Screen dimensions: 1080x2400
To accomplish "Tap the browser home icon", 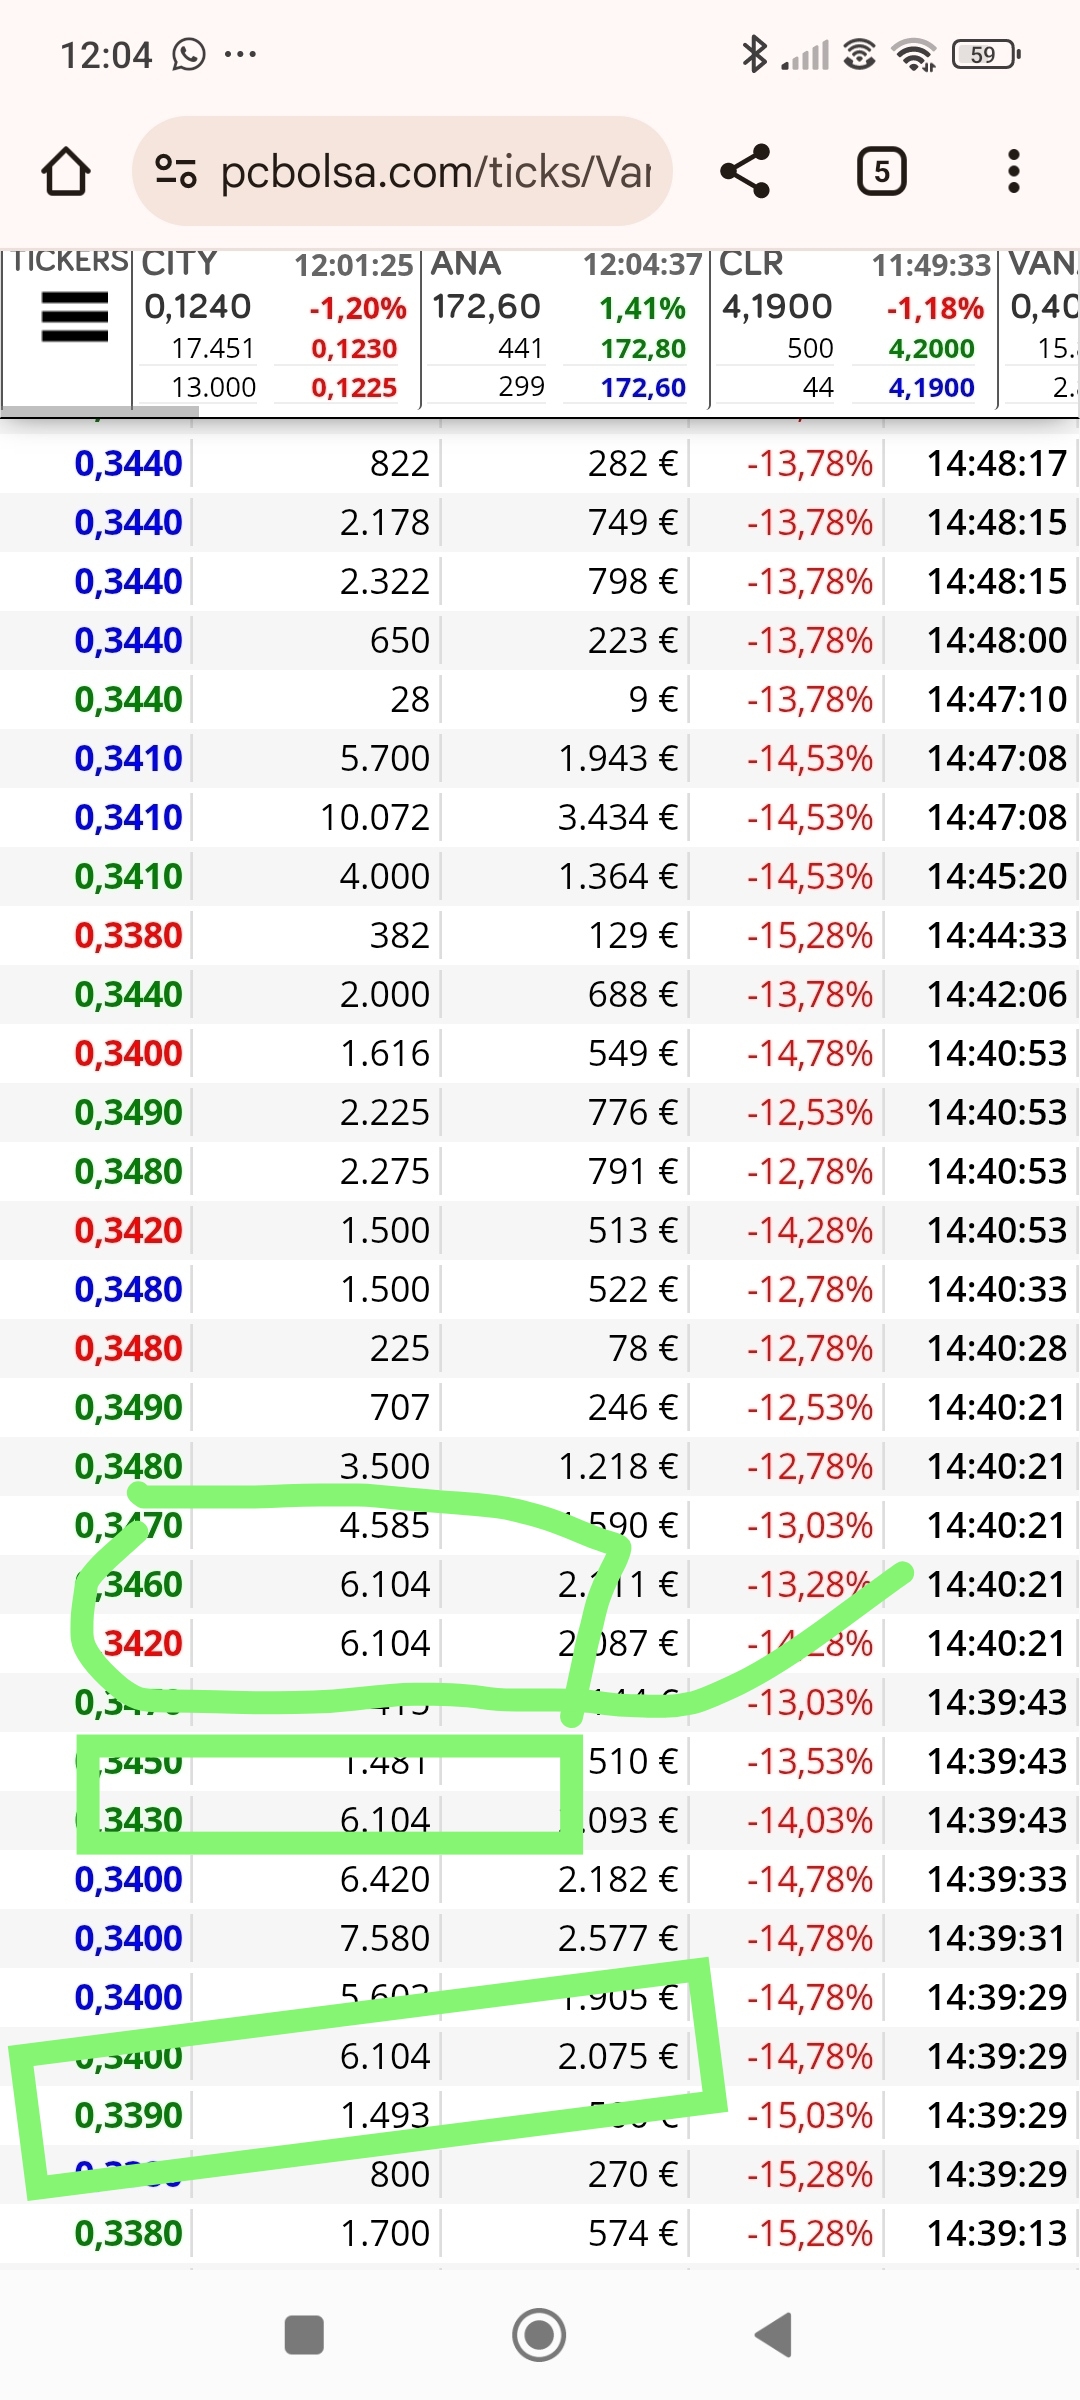I will [66, 172].
